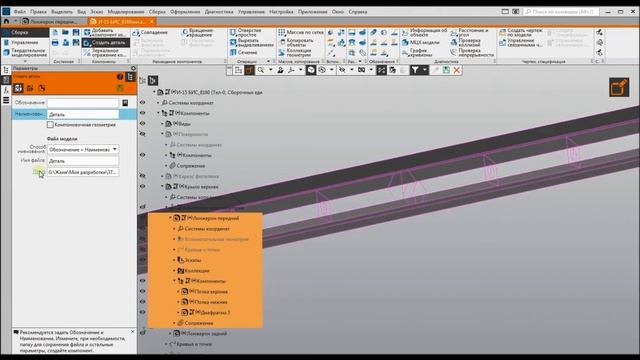Toggle visibility eye for Виды node
This screenshot has height=360, width=640.
point(142,123)
